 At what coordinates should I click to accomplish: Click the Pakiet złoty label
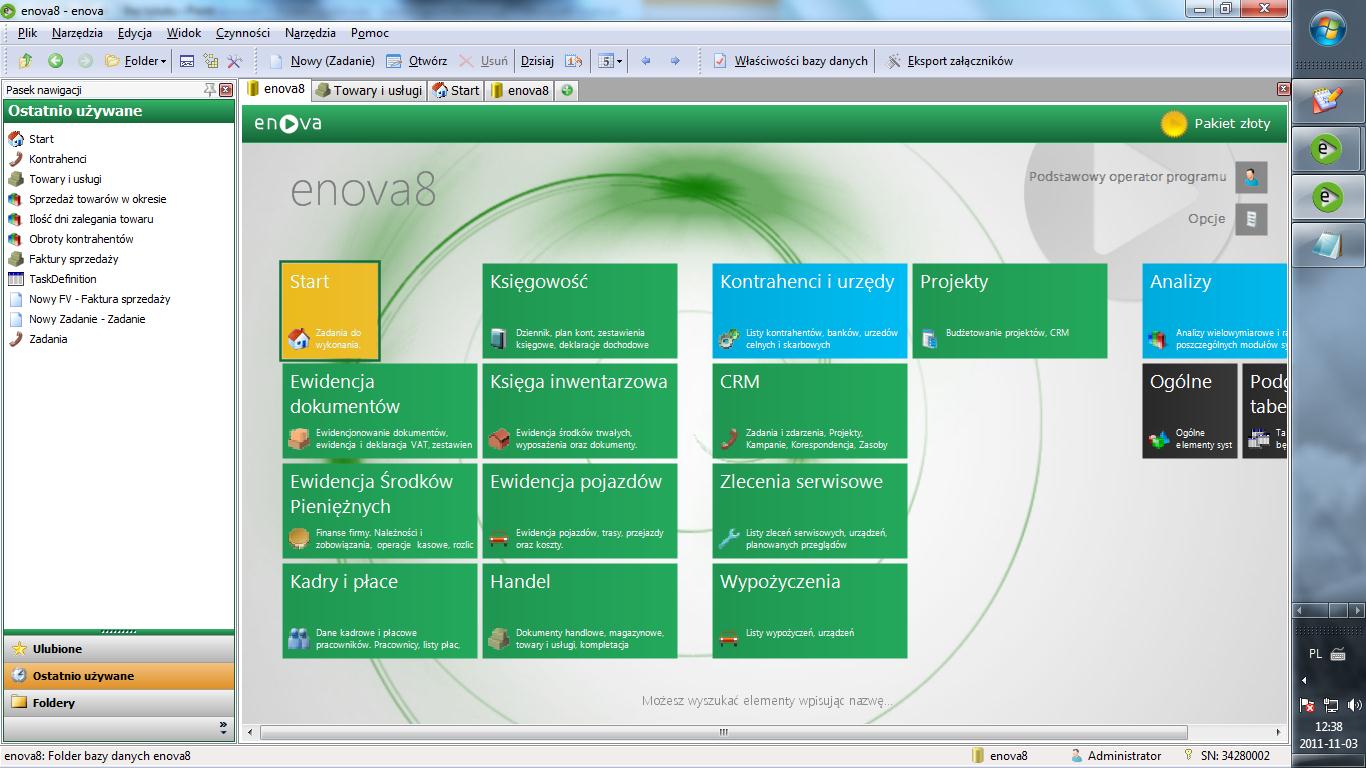(1232, 124)
